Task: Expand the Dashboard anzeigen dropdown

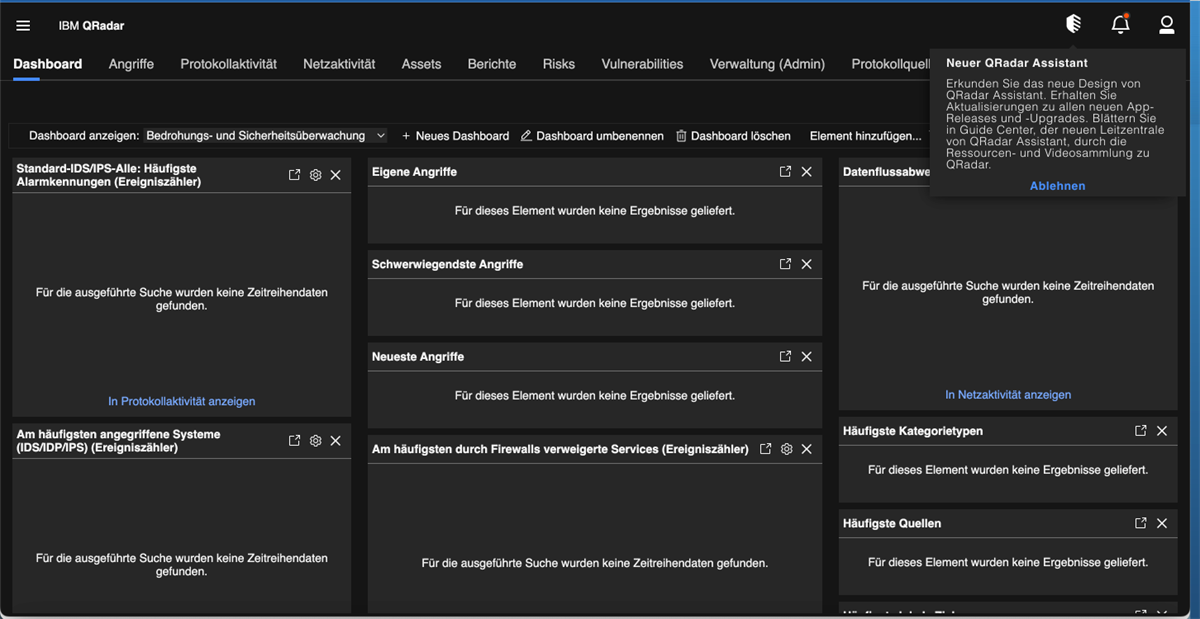Action: 265,136
